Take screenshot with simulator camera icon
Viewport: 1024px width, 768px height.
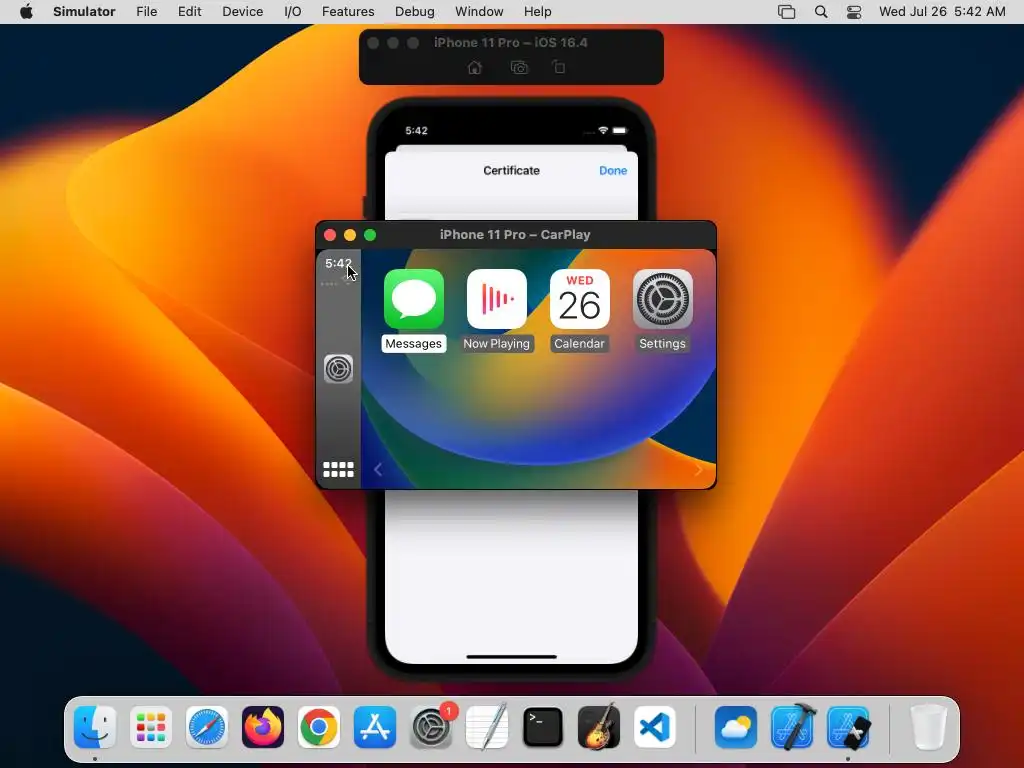[519, 67]
